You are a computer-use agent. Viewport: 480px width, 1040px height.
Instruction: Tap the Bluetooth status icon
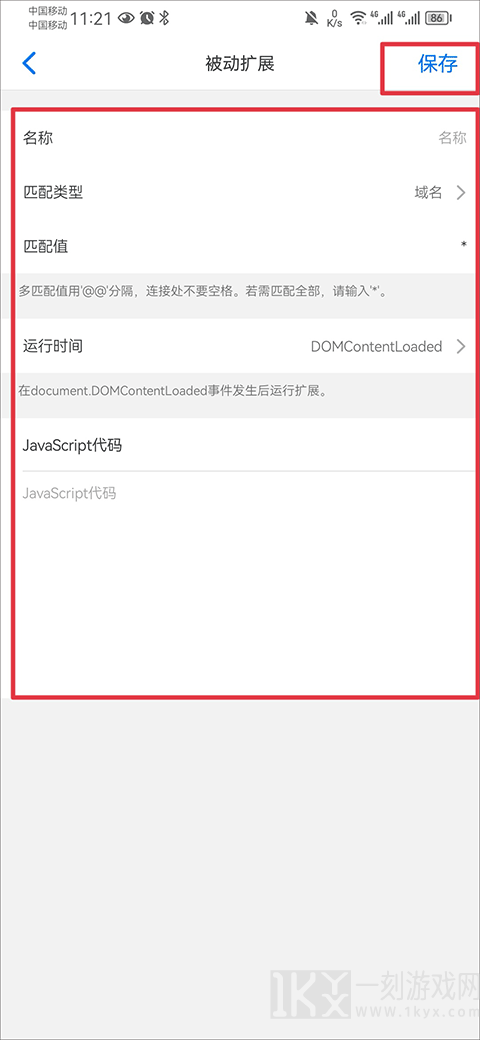click(164, 19)
